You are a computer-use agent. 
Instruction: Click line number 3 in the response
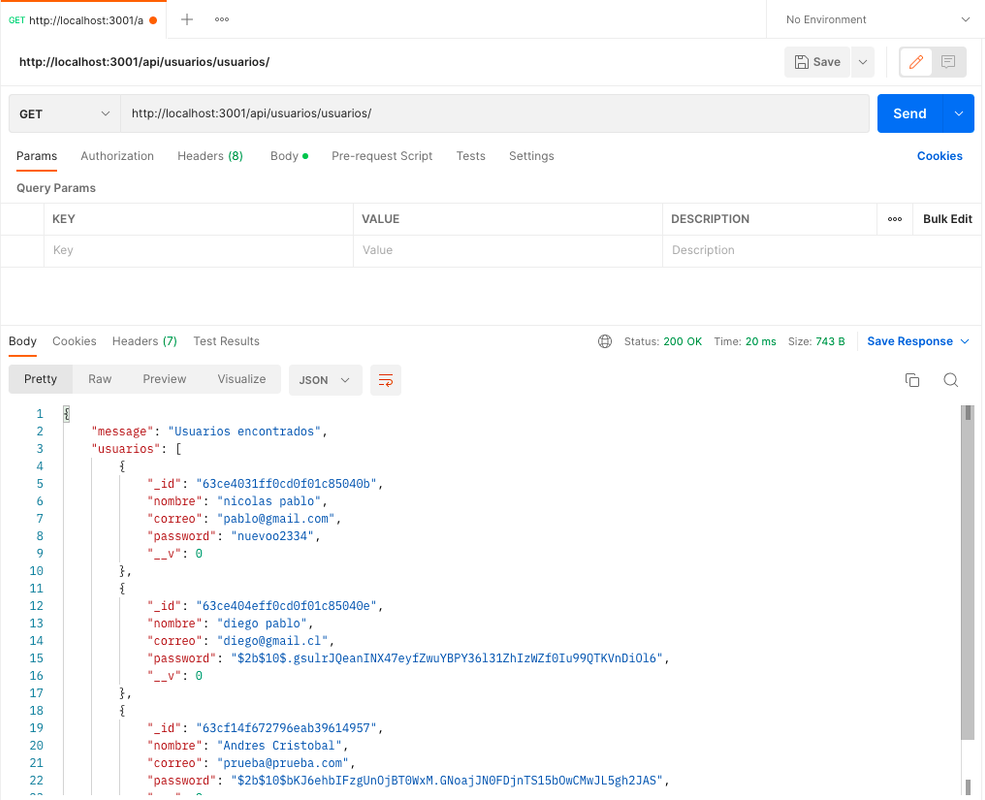(x=40, y=449)
